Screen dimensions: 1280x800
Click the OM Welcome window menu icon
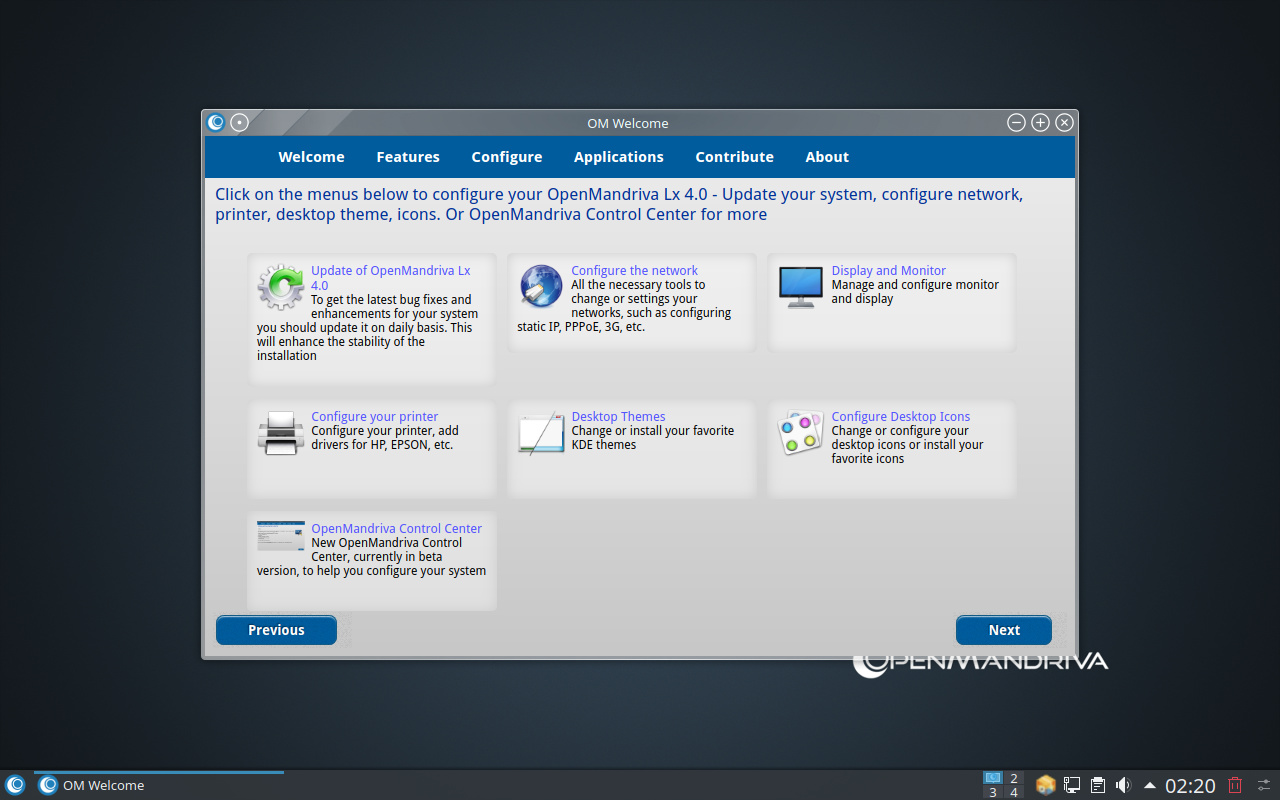(x=216, y=123)
